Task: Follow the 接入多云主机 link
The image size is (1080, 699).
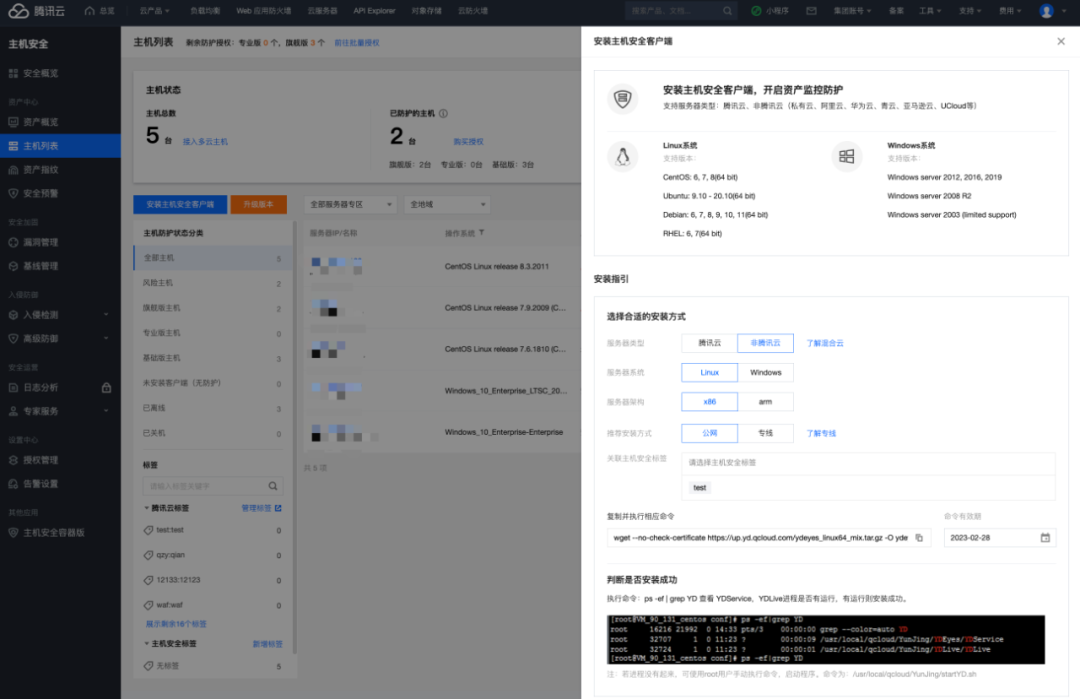Action: click(205, 142)
